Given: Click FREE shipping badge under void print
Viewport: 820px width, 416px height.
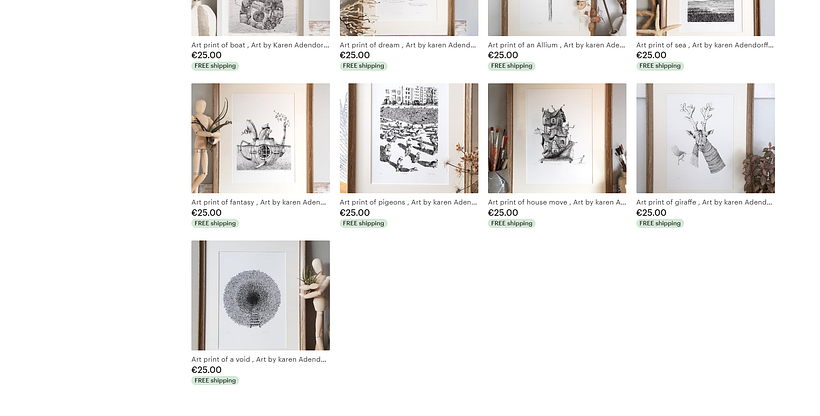Looking at the screenshot, I should 215,380.
